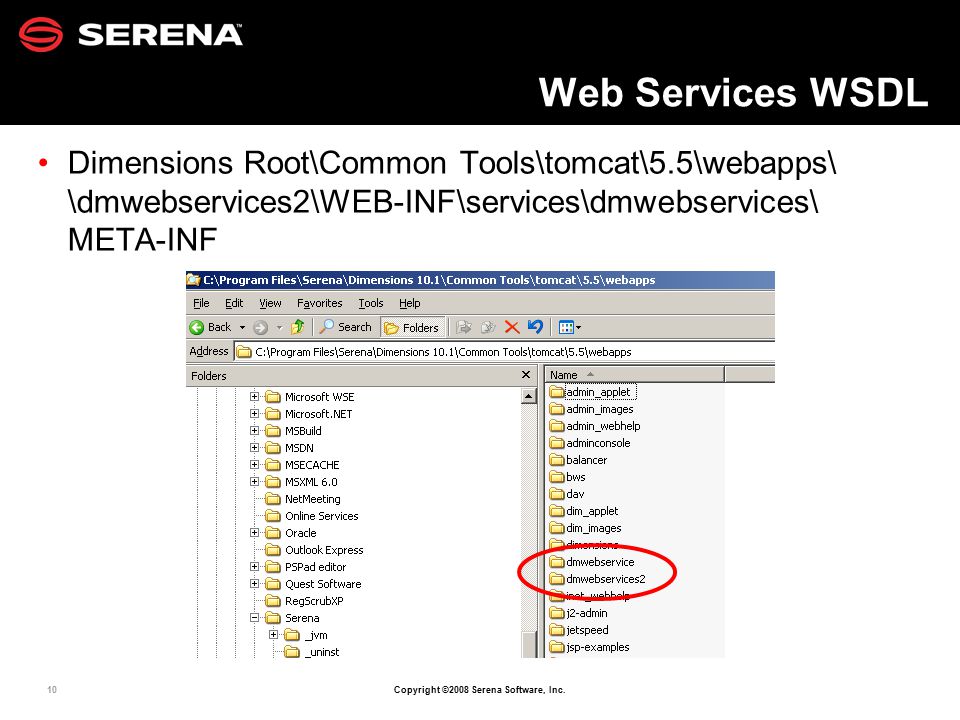Open the Help menu
The image size is (960, 720).
410,303
